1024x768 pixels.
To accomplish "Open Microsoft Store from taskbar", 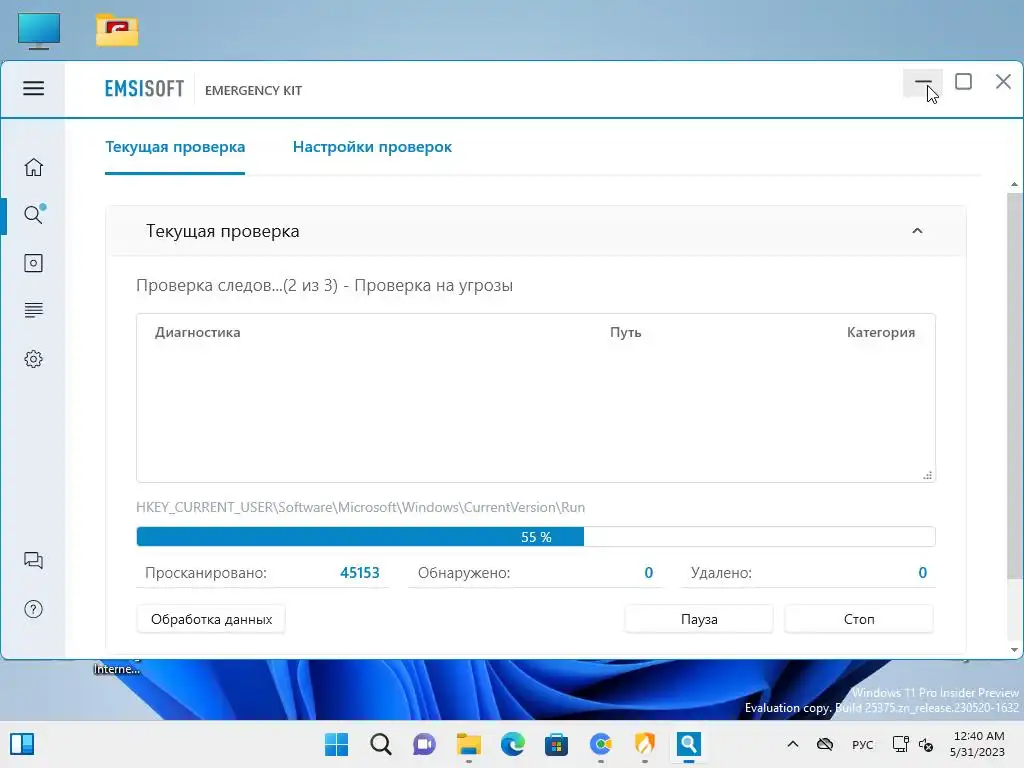I will tap(556, 744).
